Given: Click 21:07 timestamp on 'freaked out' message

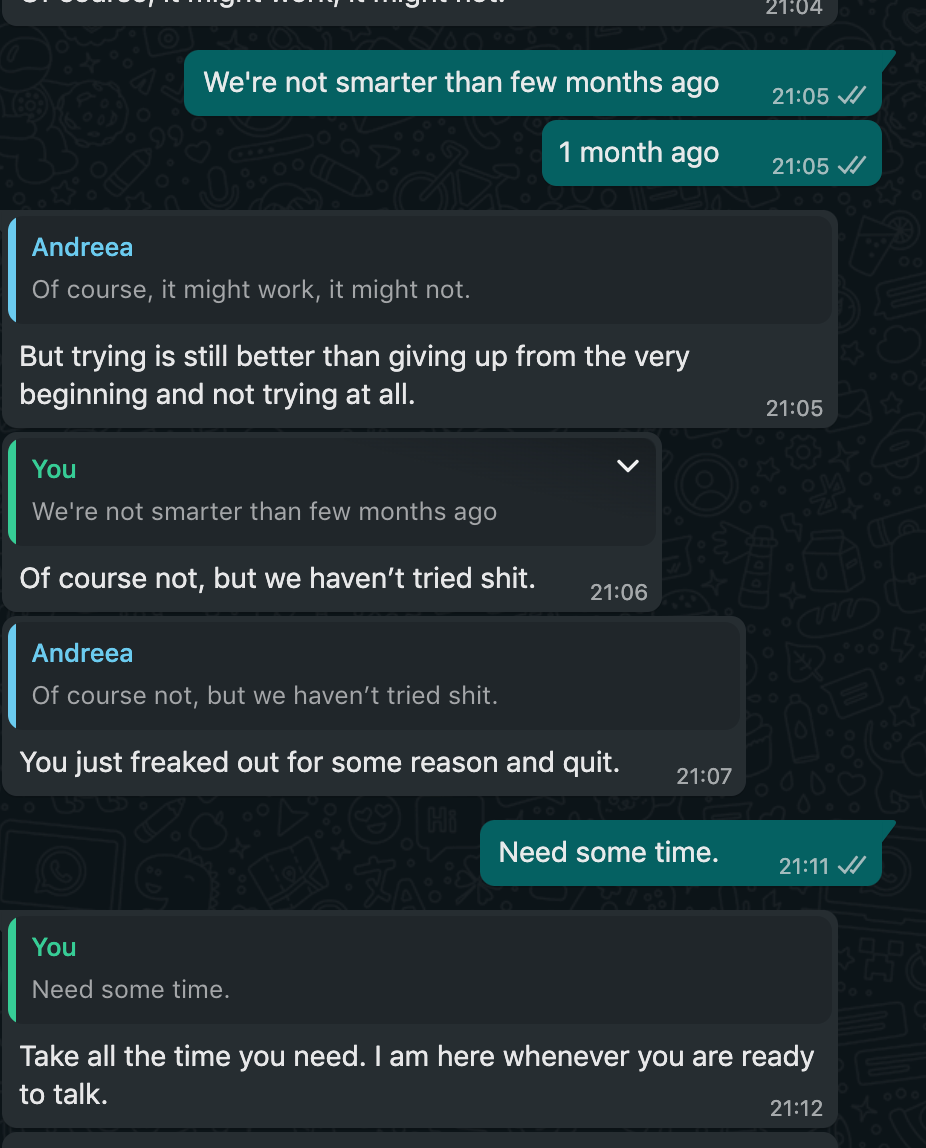Looking at the screenshot, I should point(703,776).
